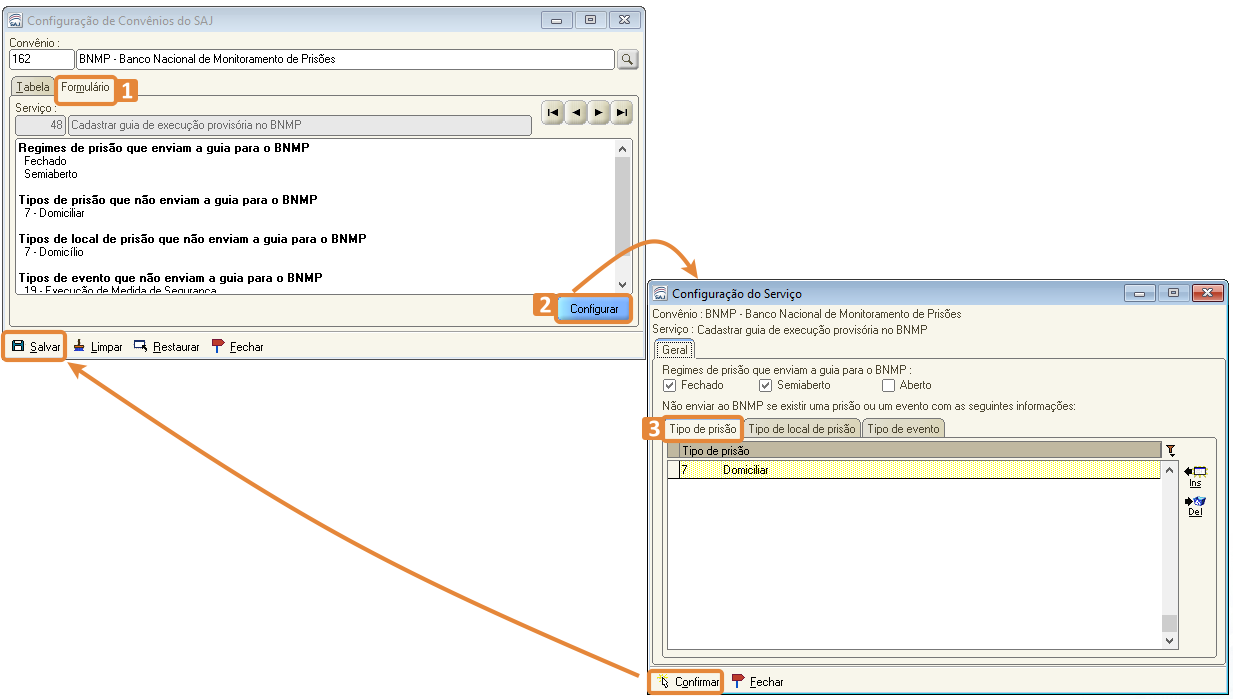This screenshot has width=1233, height=699.
Task: Click the Tipo de prisão column header
Action: (x=921, y=451)
